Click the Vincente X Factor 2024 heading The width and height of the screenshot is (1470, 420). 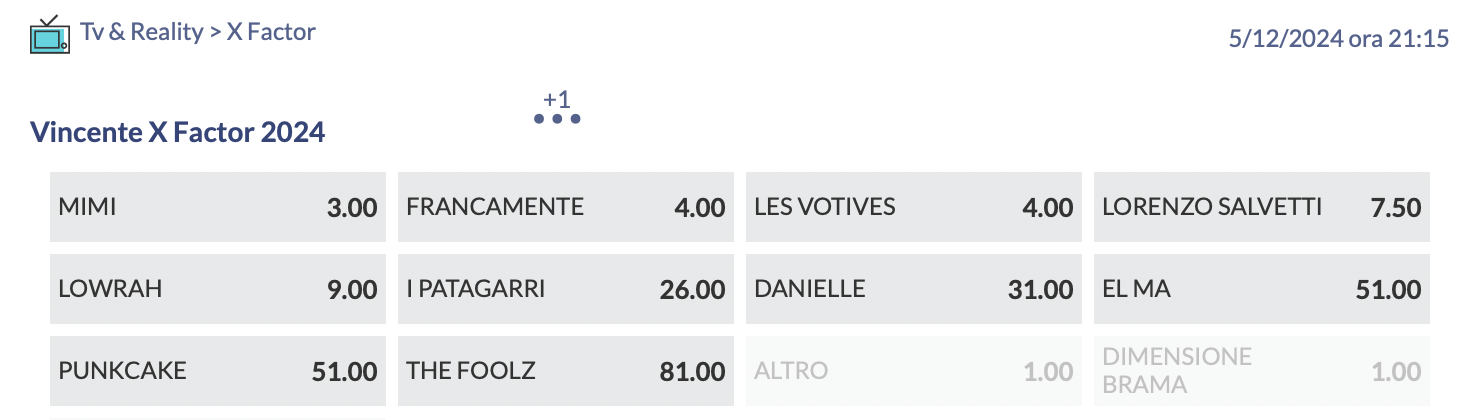click(x=177, y=132)
